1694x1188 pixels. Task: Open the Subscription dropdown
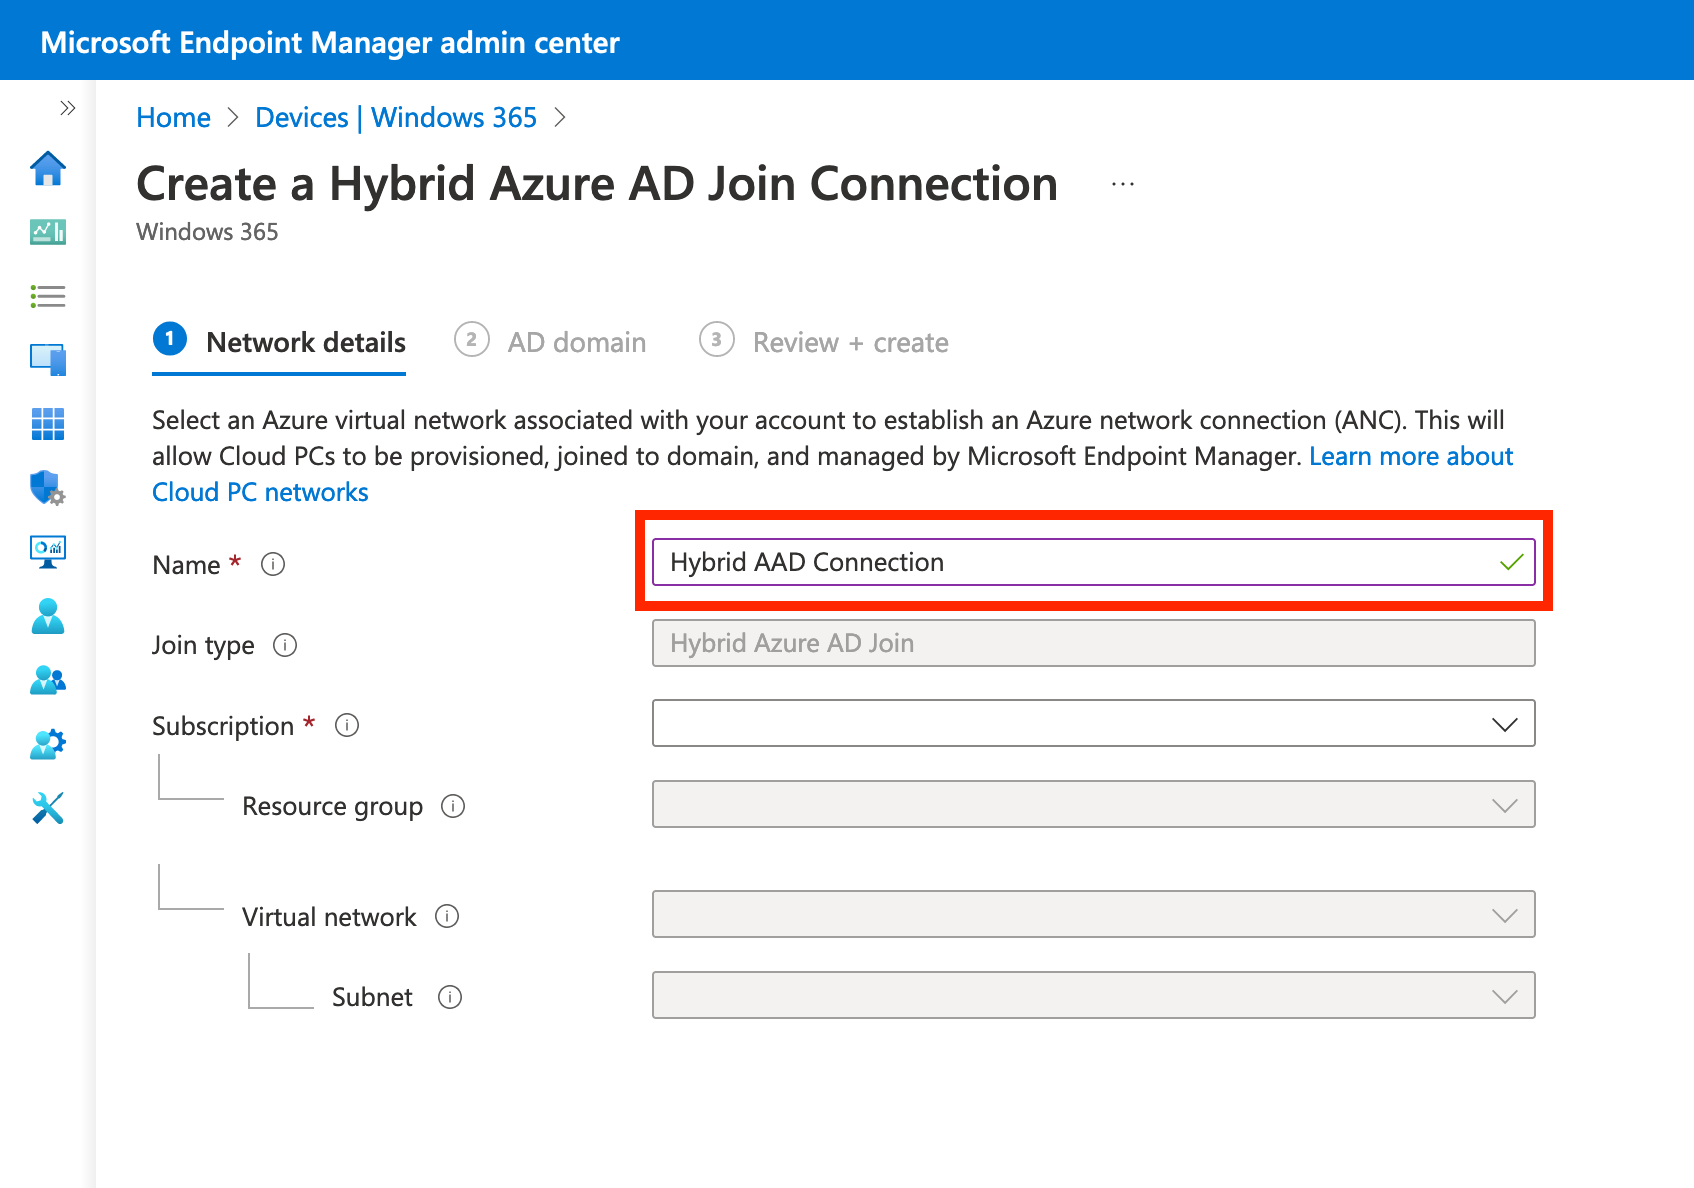click(x=1093, y=724)
